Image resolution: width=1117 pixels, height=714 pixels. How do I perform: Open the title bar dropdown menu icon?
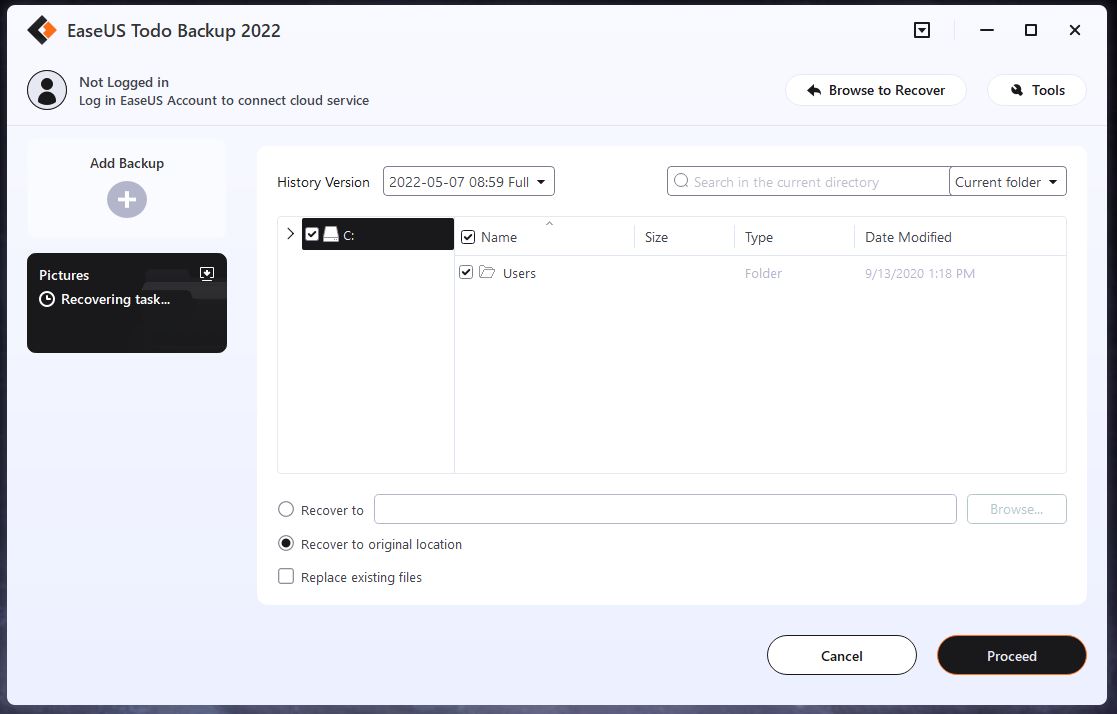[922, 30]
